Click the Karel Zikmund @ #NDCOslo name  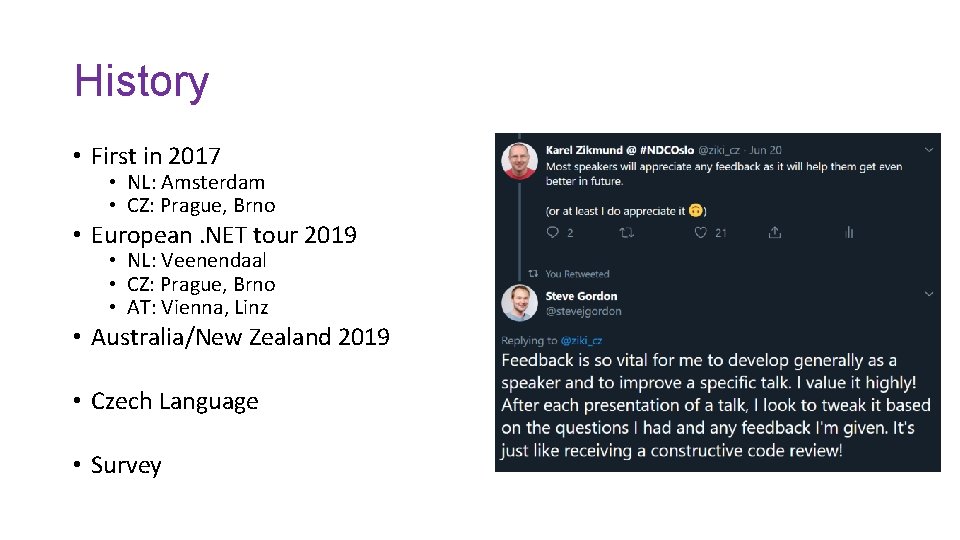619,150
